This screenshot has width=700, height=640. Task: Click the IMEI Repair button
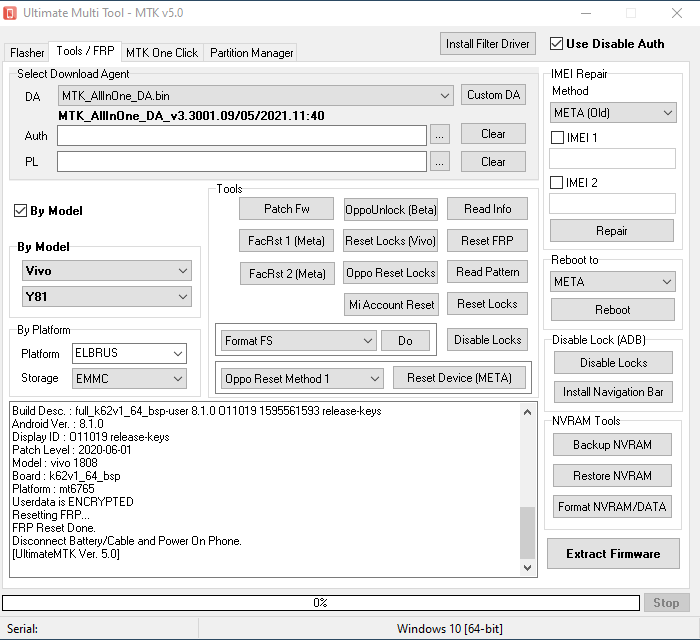point(612,231)
